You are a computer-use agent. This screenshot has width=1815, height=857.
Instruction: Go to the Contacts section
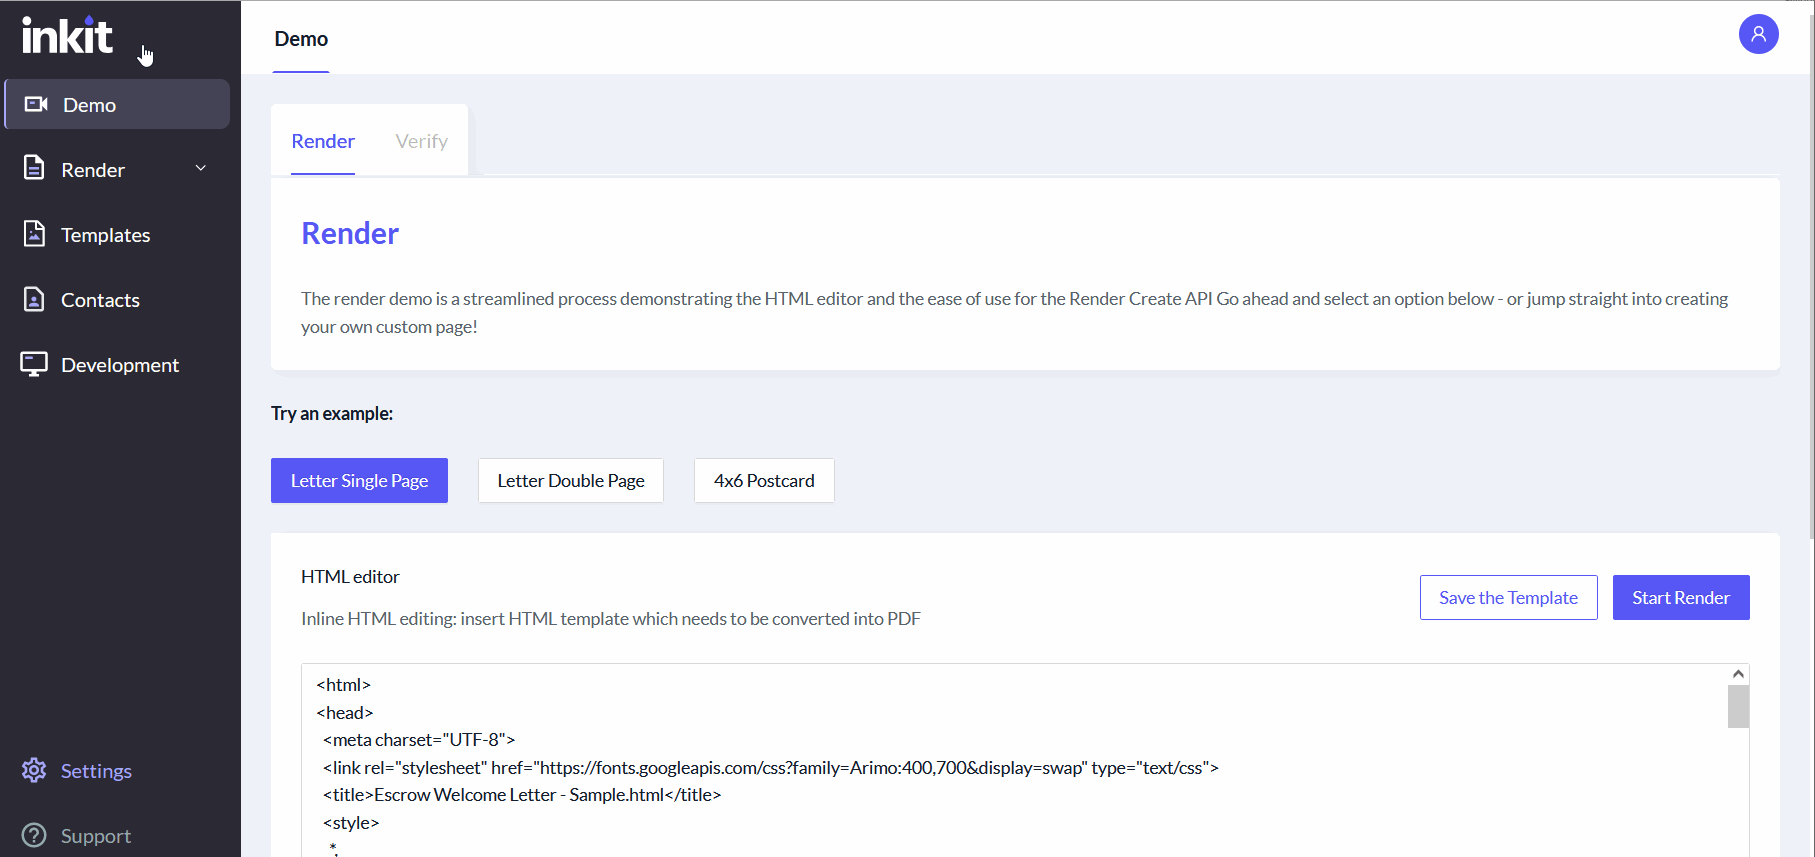point(100,300)
